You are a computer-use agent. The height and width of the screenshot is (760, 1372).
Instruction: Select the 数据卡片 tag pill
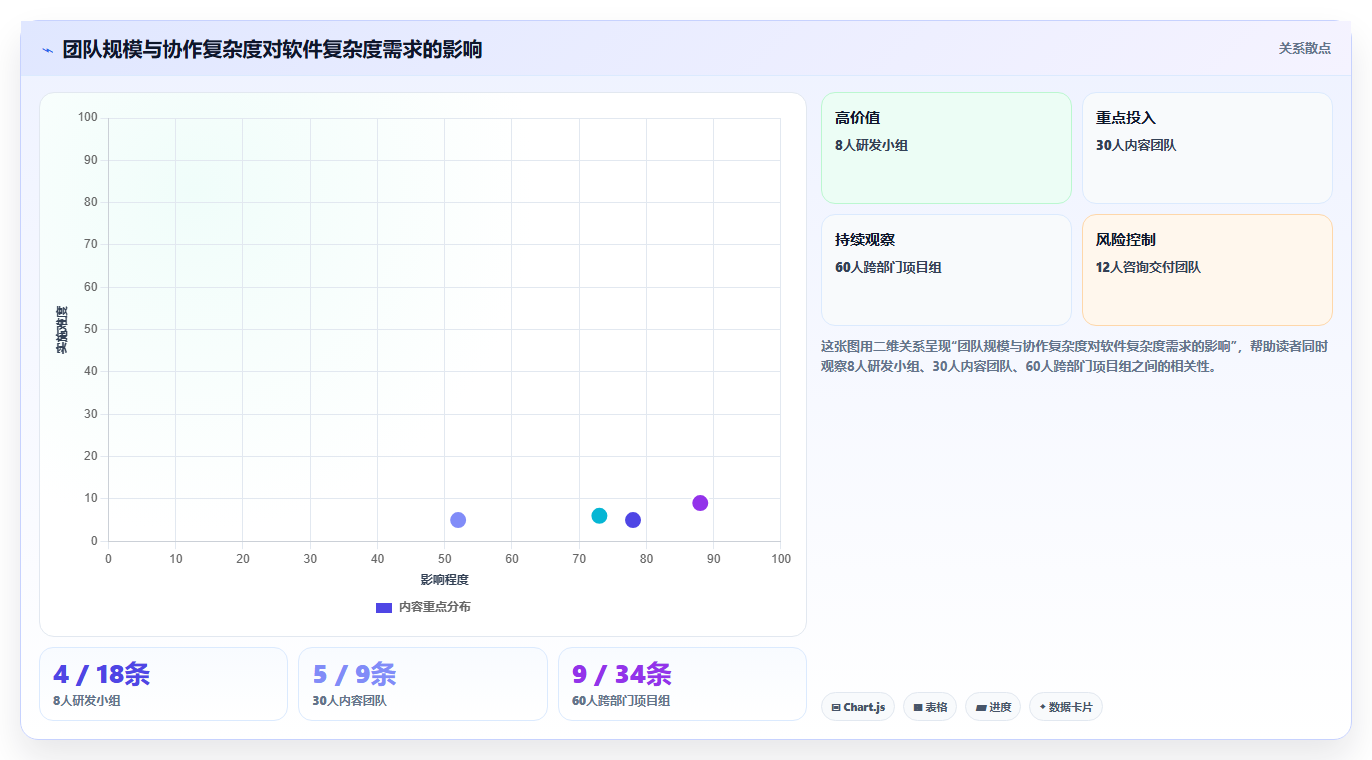1066,707
